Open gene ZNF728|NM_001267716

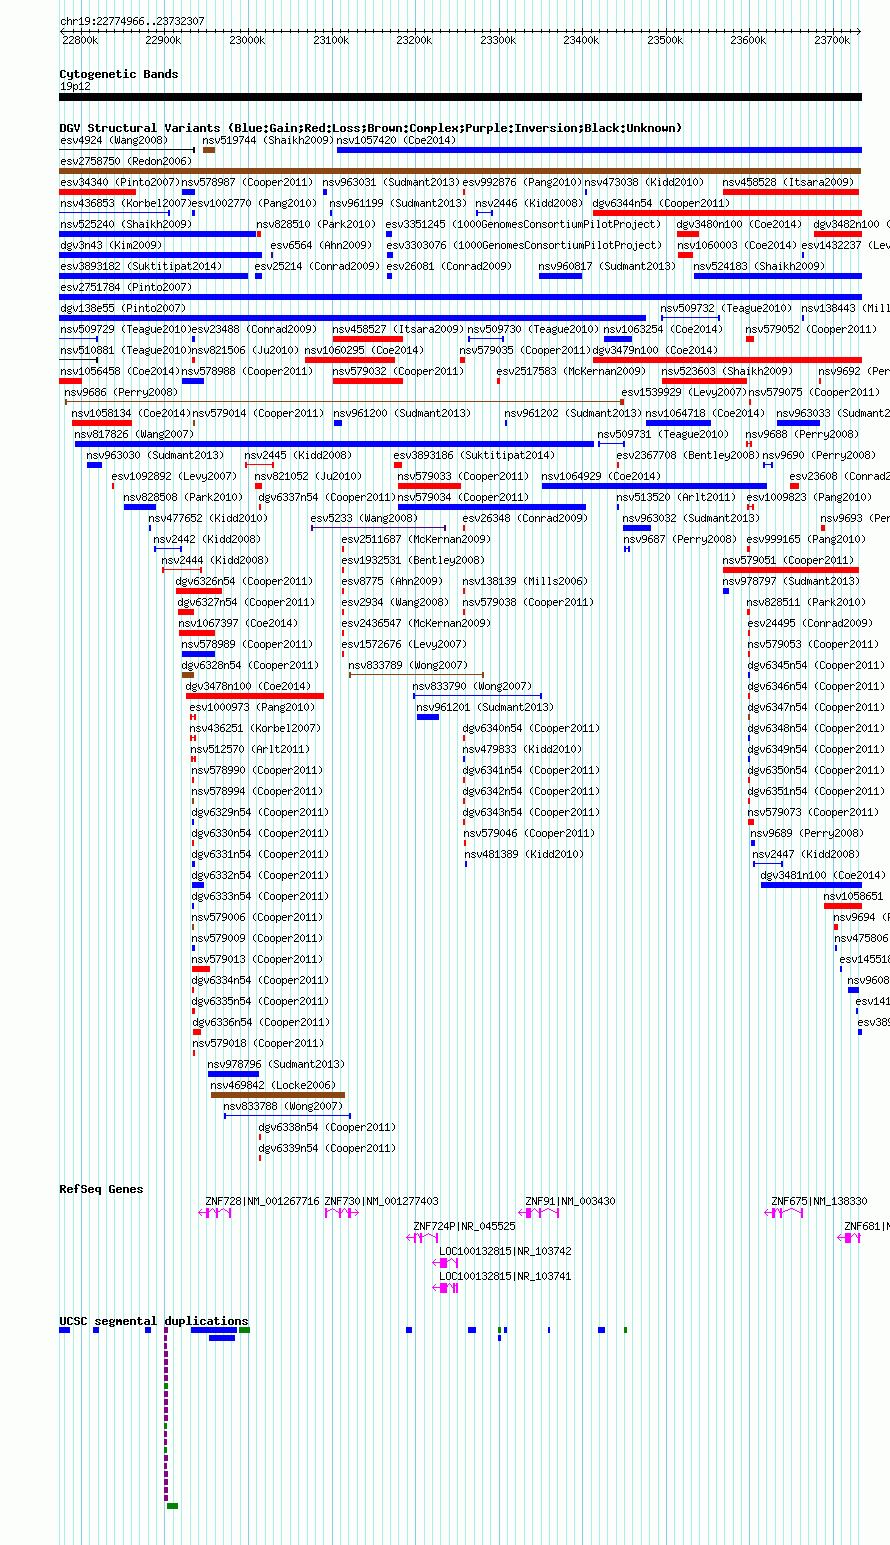[x=262, y=1201]
